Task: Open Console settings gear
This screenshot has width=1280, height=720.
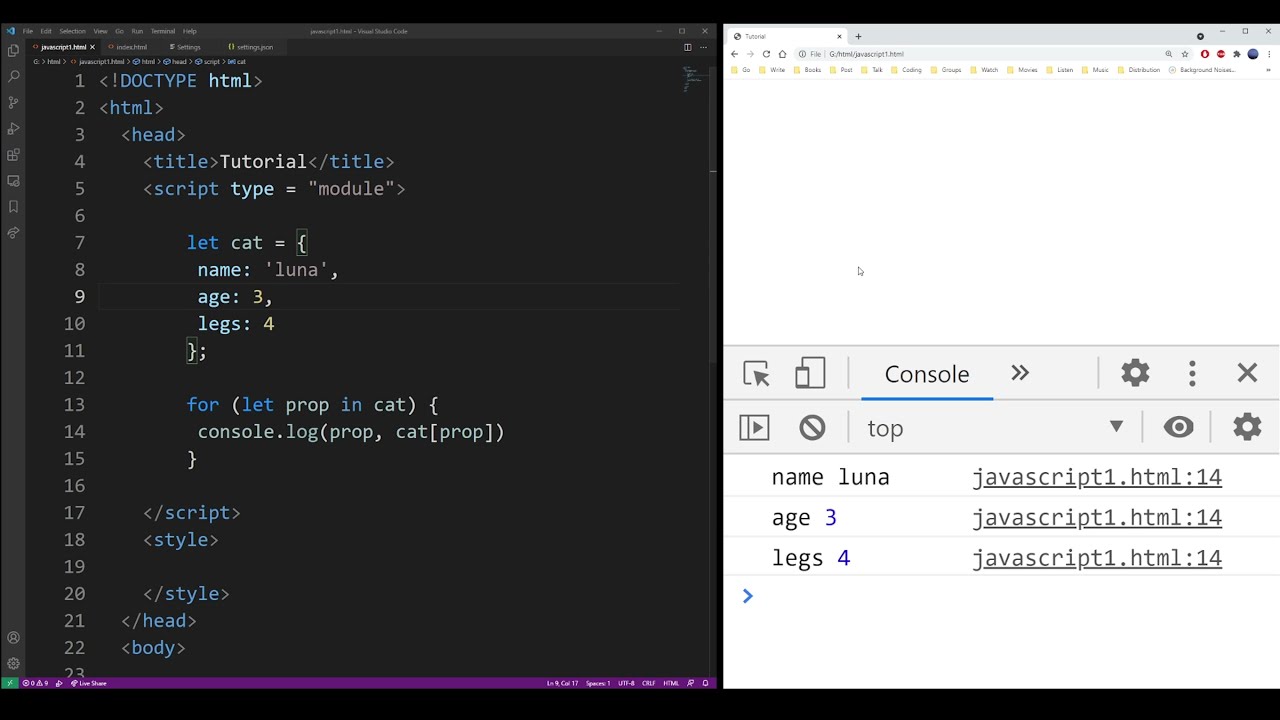Action: click(x=1247, y=427)
